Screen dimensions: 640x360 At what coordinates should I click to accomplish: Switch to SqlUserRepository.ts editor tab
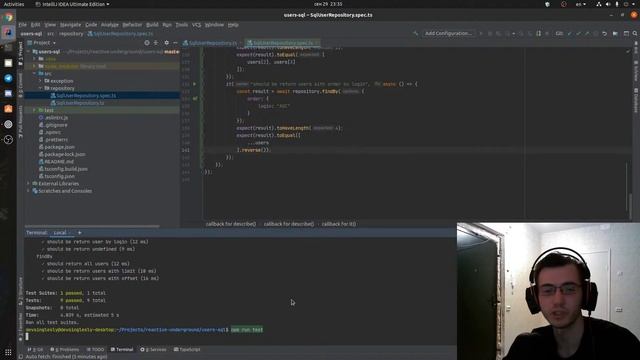212,42
